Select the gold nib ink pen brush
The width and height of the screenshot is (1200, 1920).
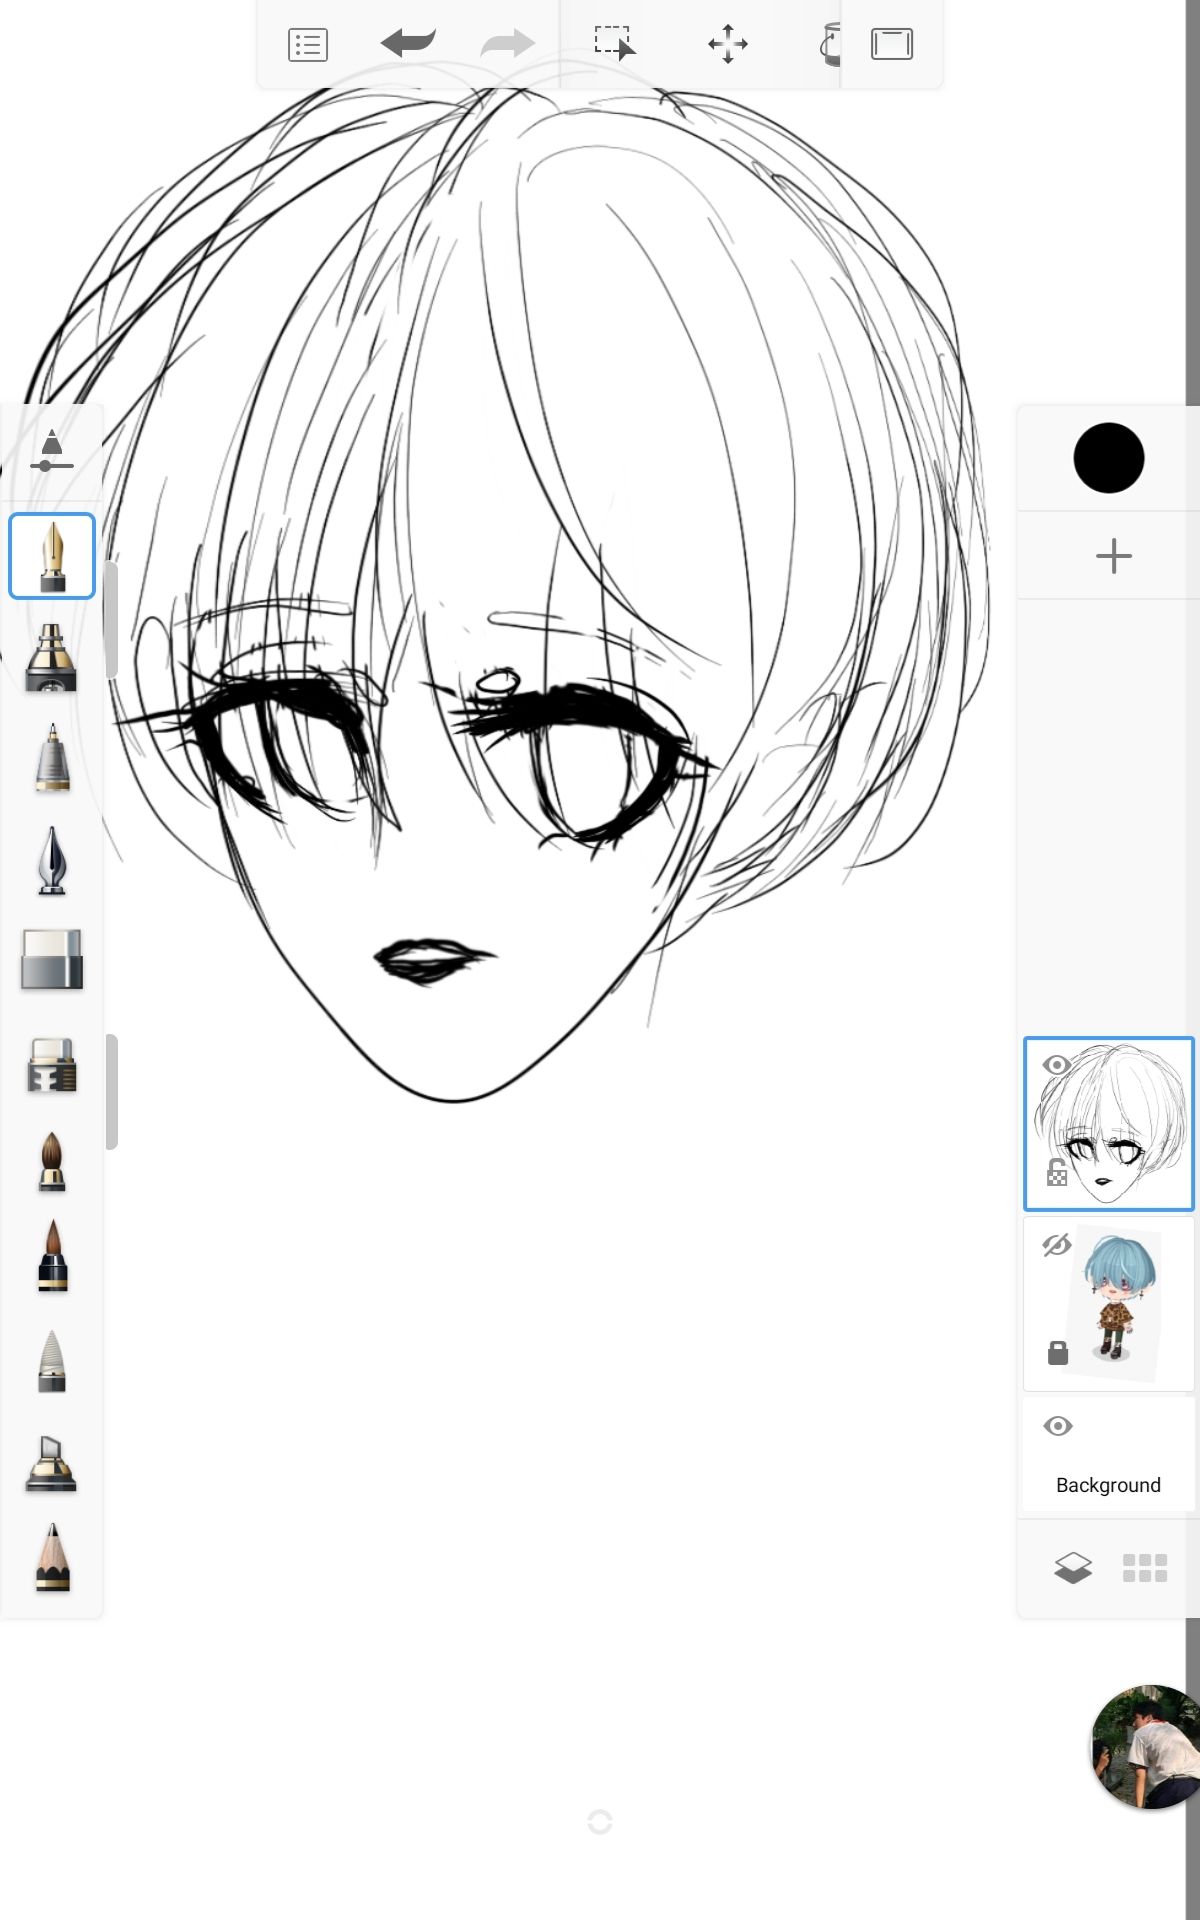pyautogui.click(x=52, y=556)
